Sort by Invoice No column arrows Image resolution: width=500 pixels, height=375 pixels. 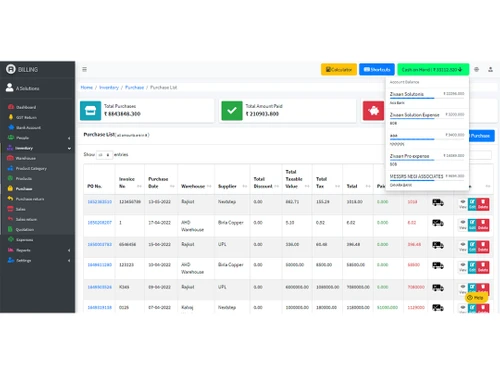pyautogui.click(x=139, y=186)
